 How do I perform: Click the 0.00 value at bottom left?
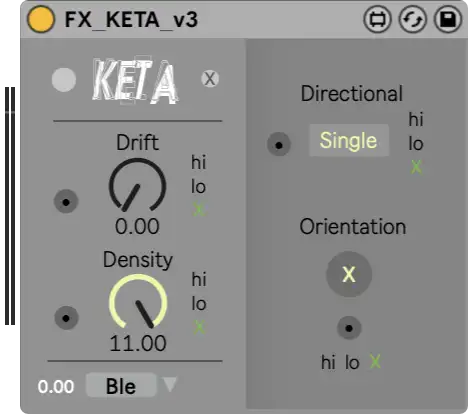click(x=56, y=387)
